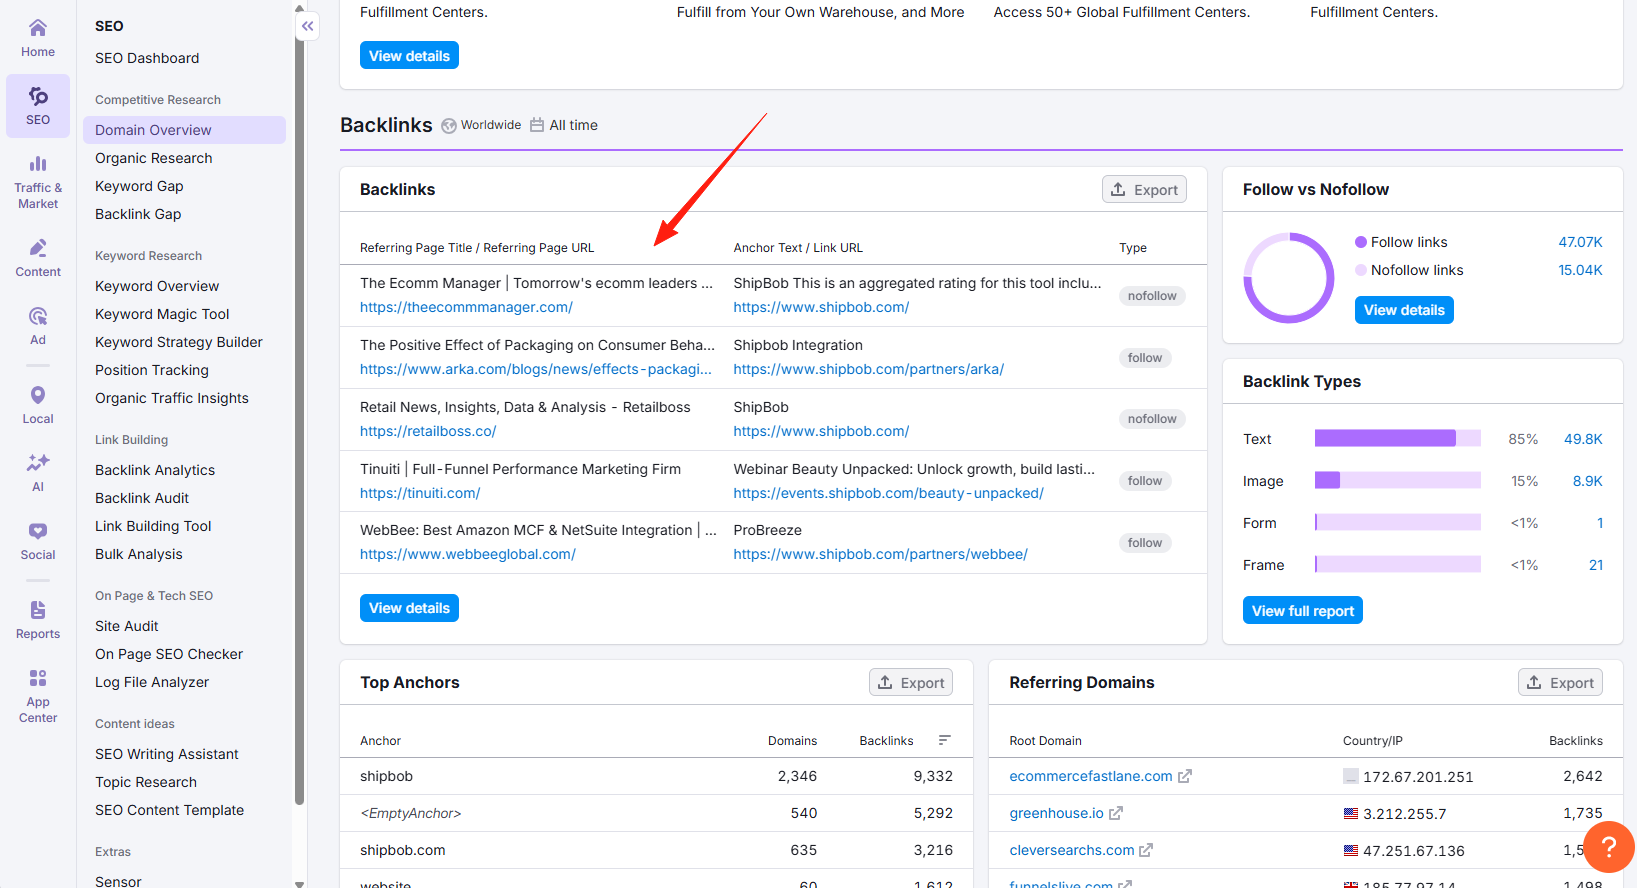Click View details in Follow vs Nofollow
This screenshot has height=888, width=1637.
1404,310
